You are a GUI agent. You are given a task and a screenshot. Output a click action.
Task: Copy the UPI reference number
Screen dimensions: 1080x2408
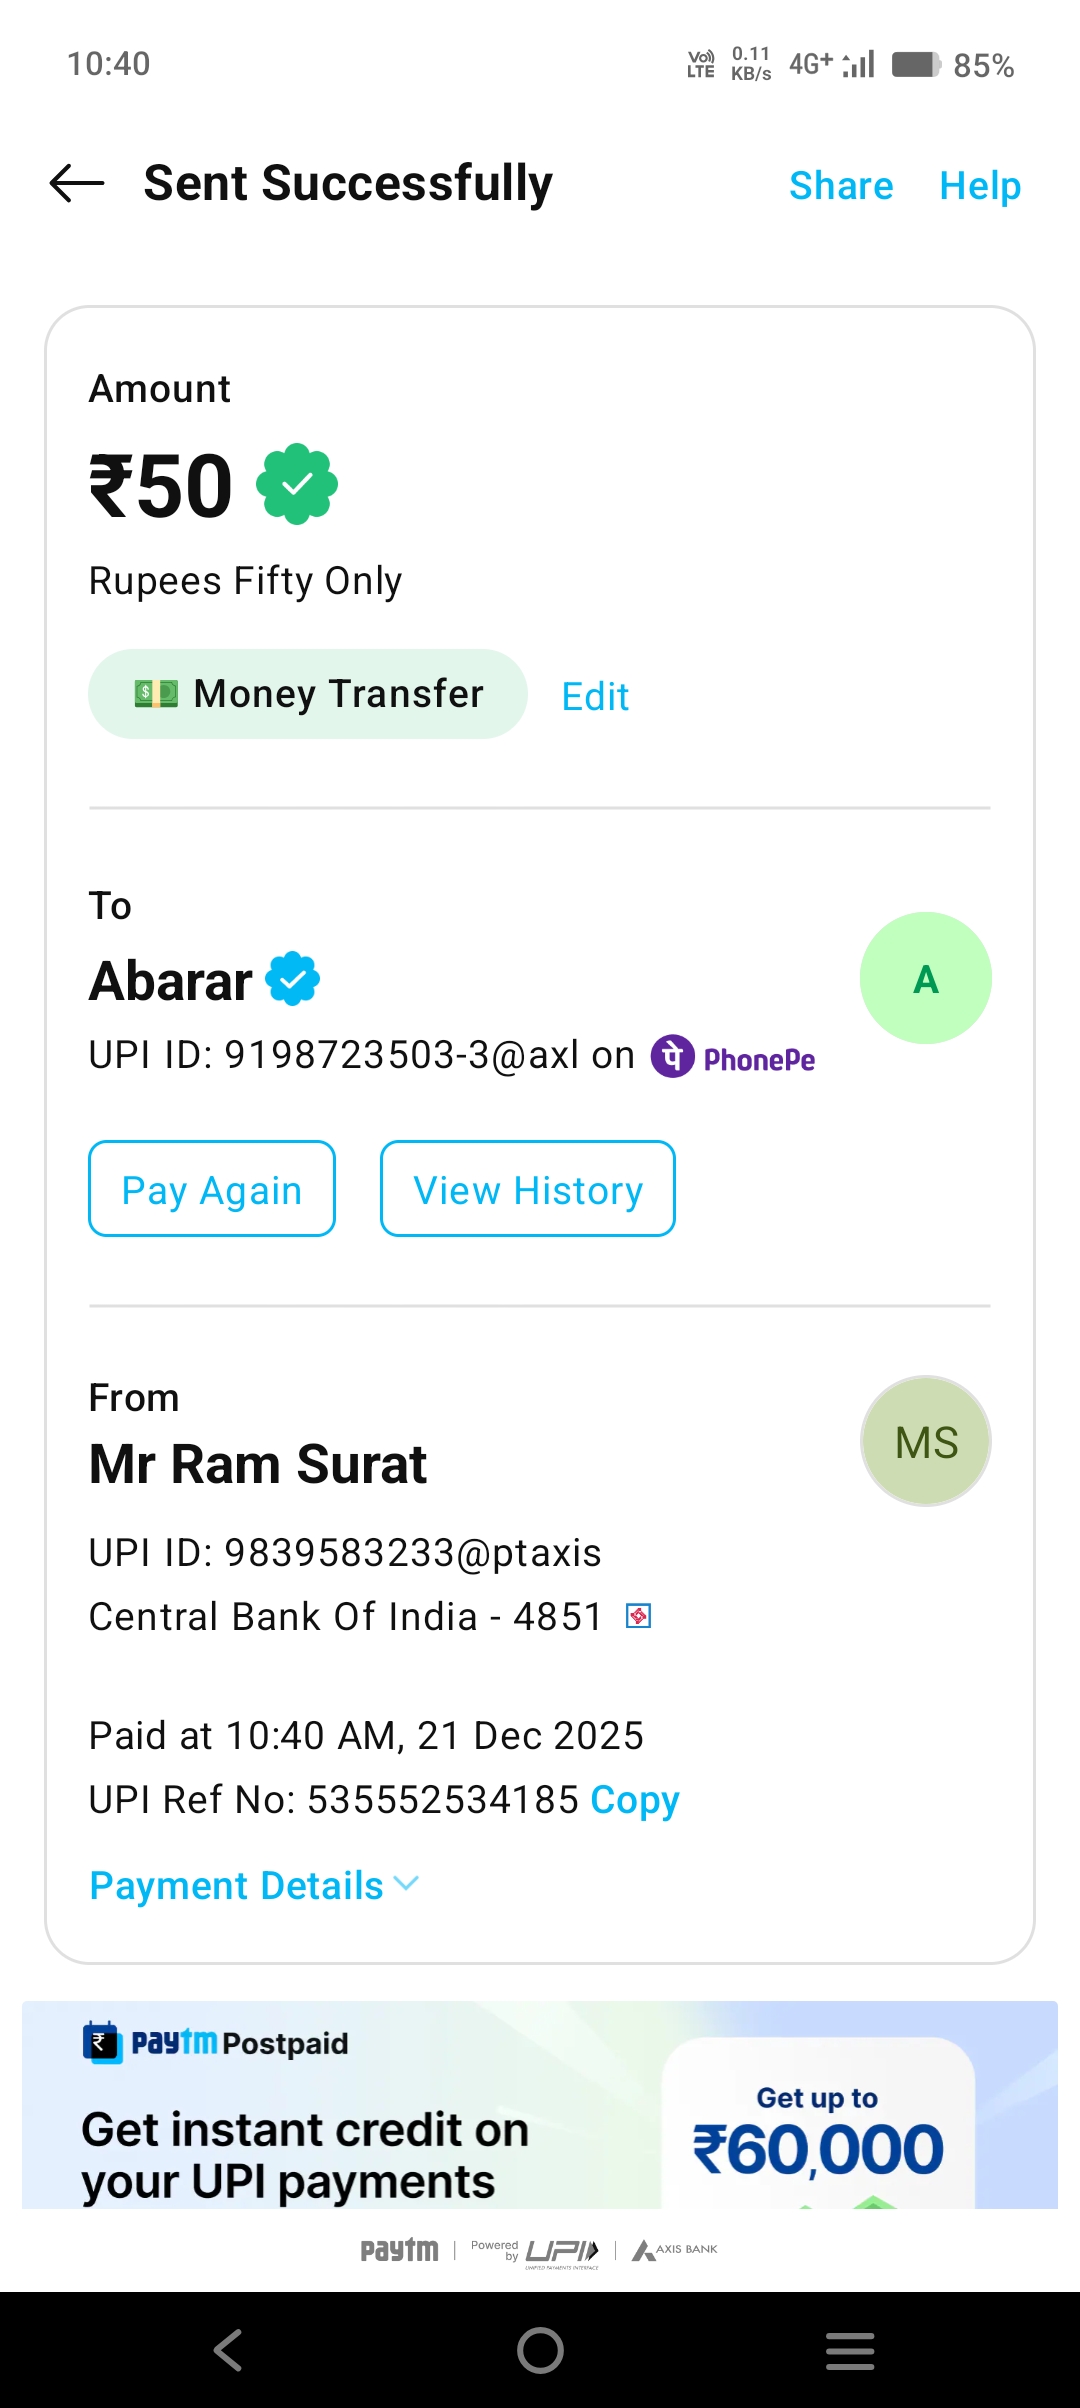click(635, 1800)
